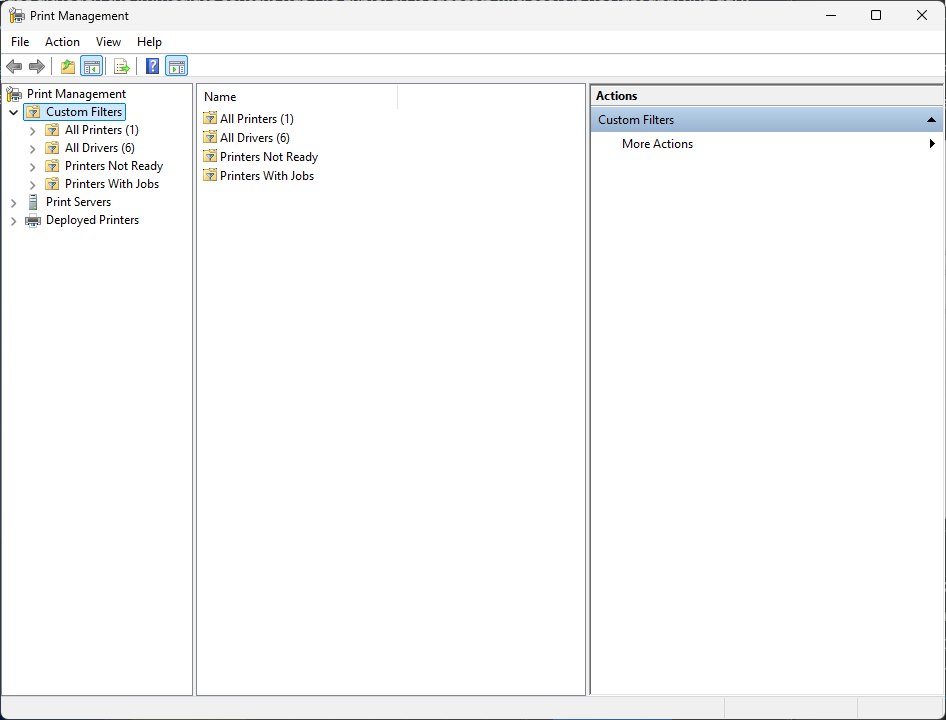Click the Actions pane title
946x720 pixels.
[x=617, y=95]
